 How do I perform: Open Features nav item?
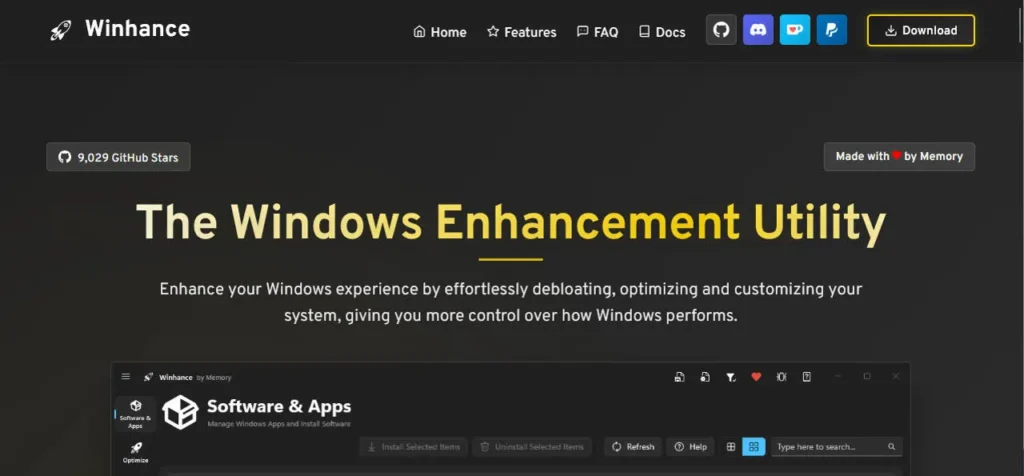[522, 32]
